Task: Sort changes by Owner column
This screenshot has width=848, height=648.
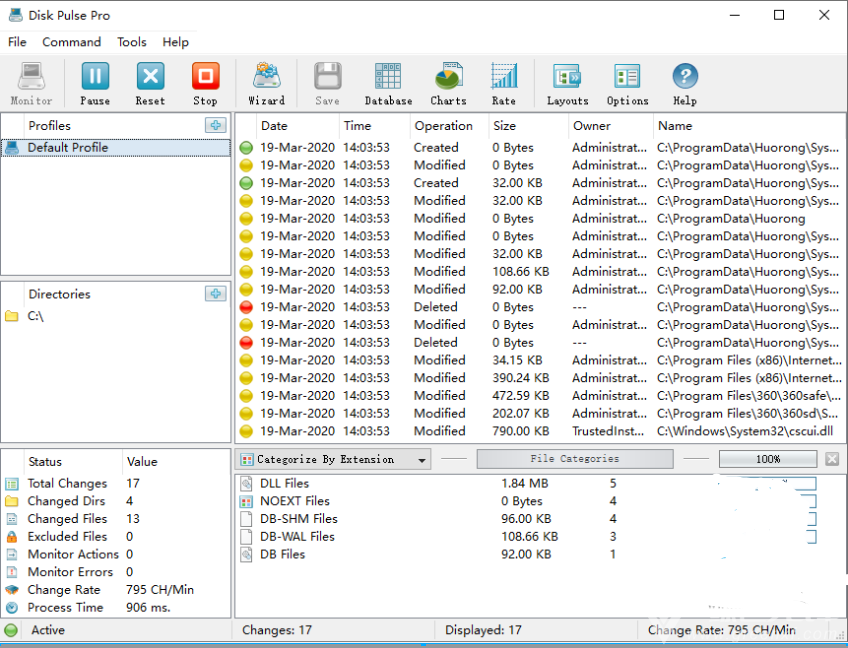Action: 611,125
